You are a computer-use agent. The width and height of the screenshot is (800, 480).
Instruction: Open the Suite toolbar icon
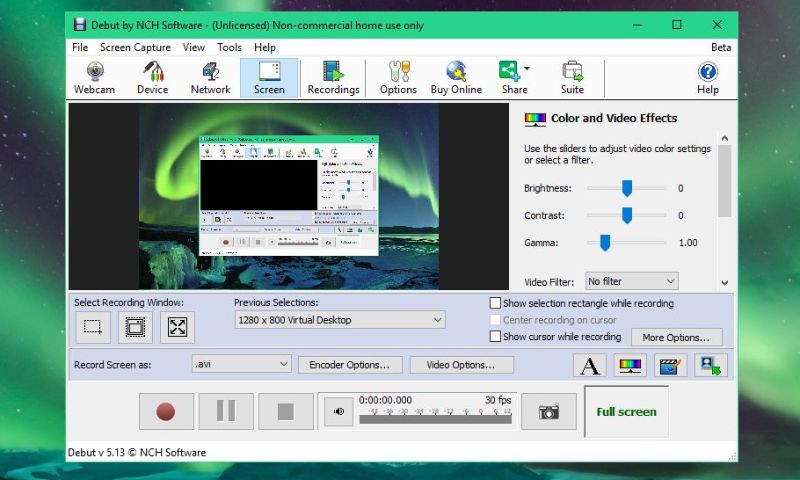point(572,78)
